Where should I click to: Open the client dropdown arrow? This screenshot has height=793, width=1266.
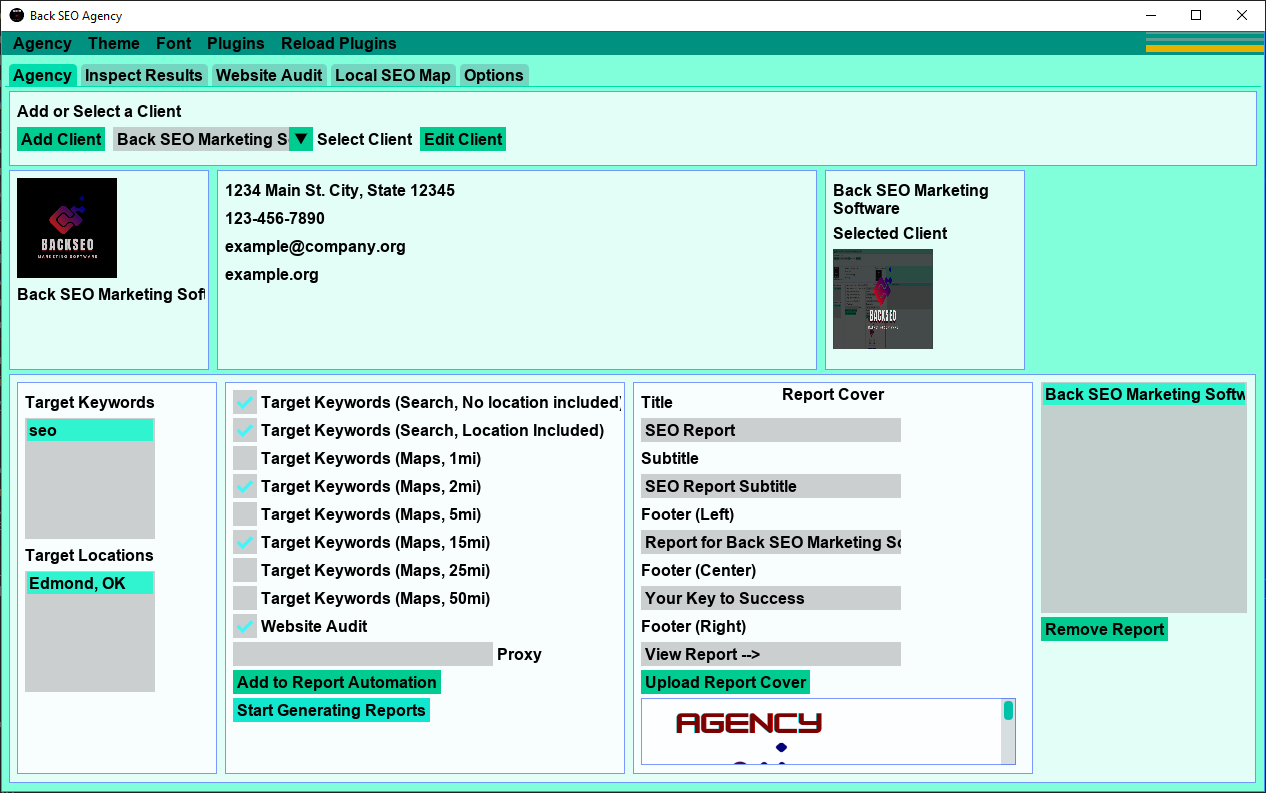point(301,139)
